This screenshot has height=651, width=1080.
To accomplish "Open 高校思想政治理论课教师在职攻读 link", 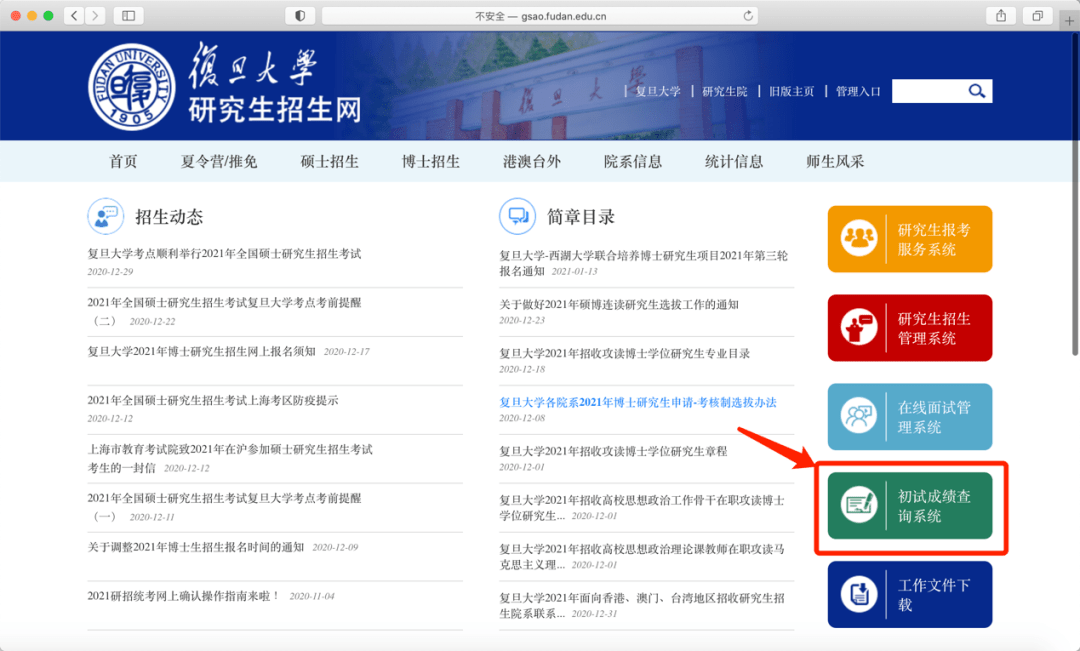I will tap(642, 557).
